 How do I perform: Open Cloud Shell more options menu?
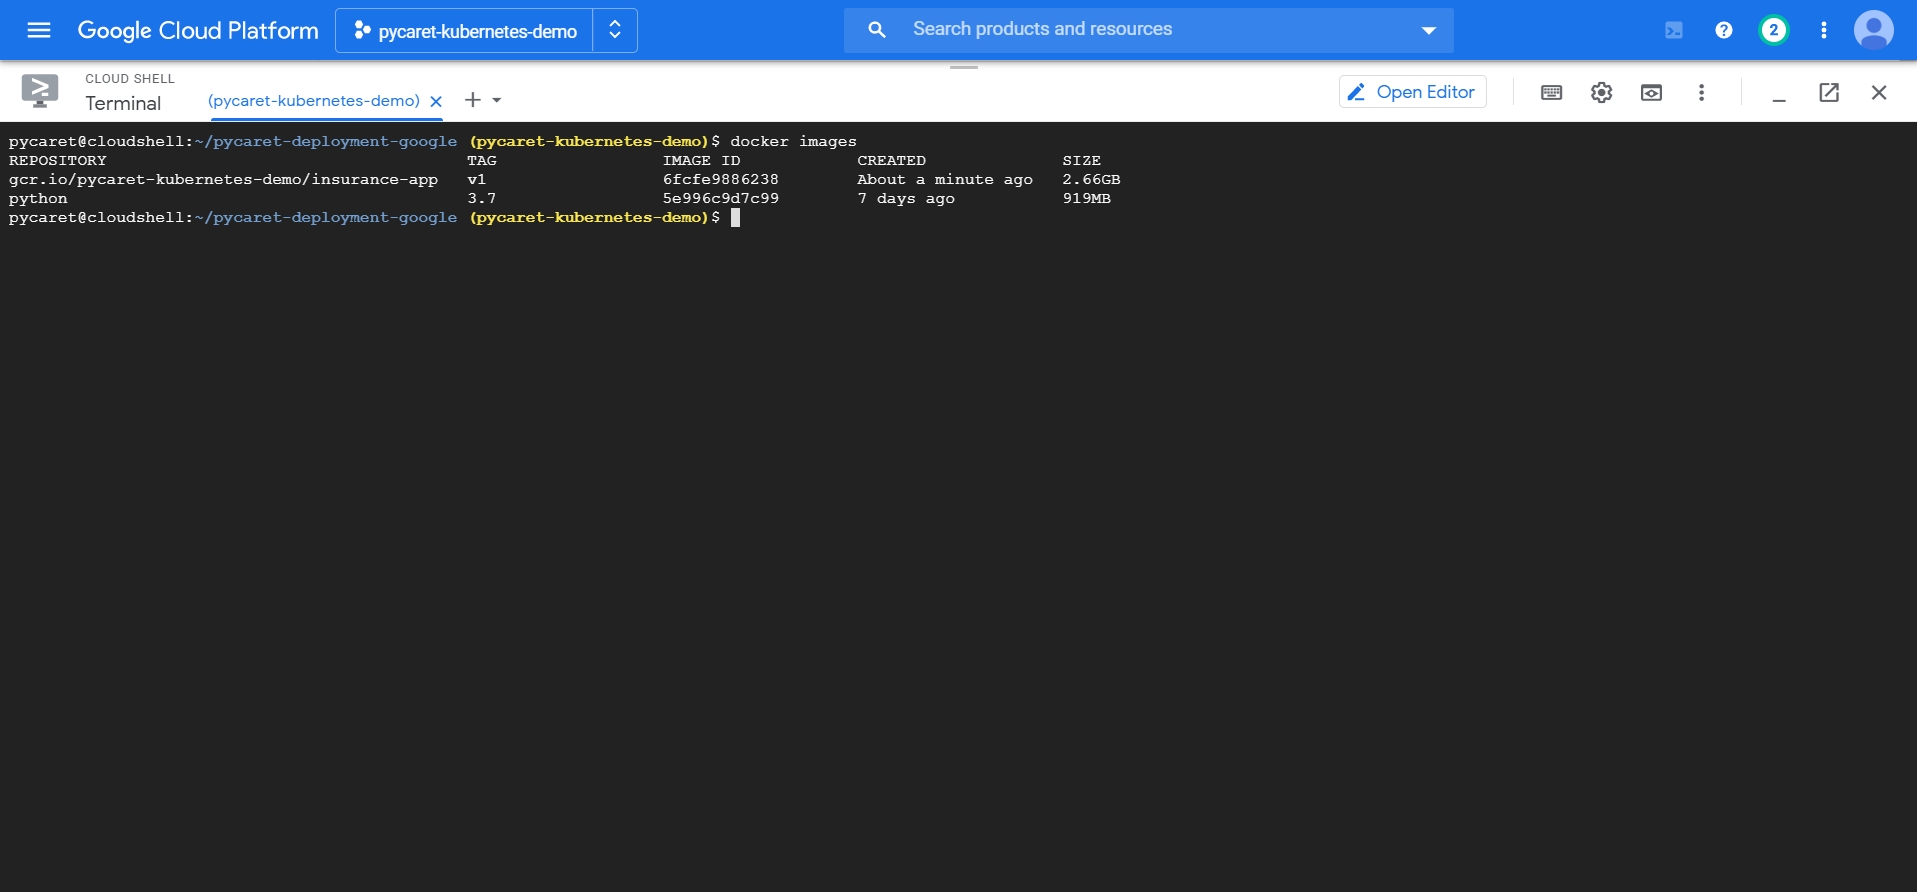1701,93
